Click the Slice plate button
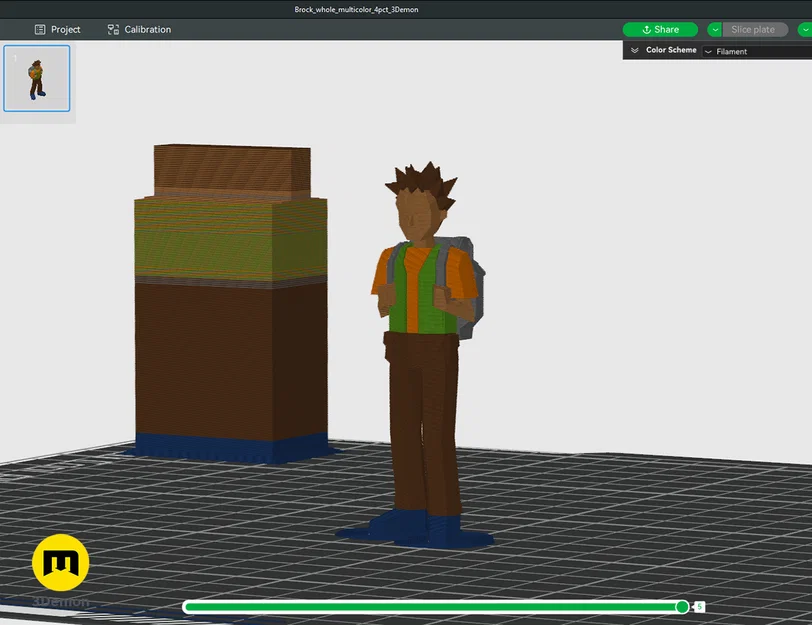The image size is (812, 625). click(755, 30)
